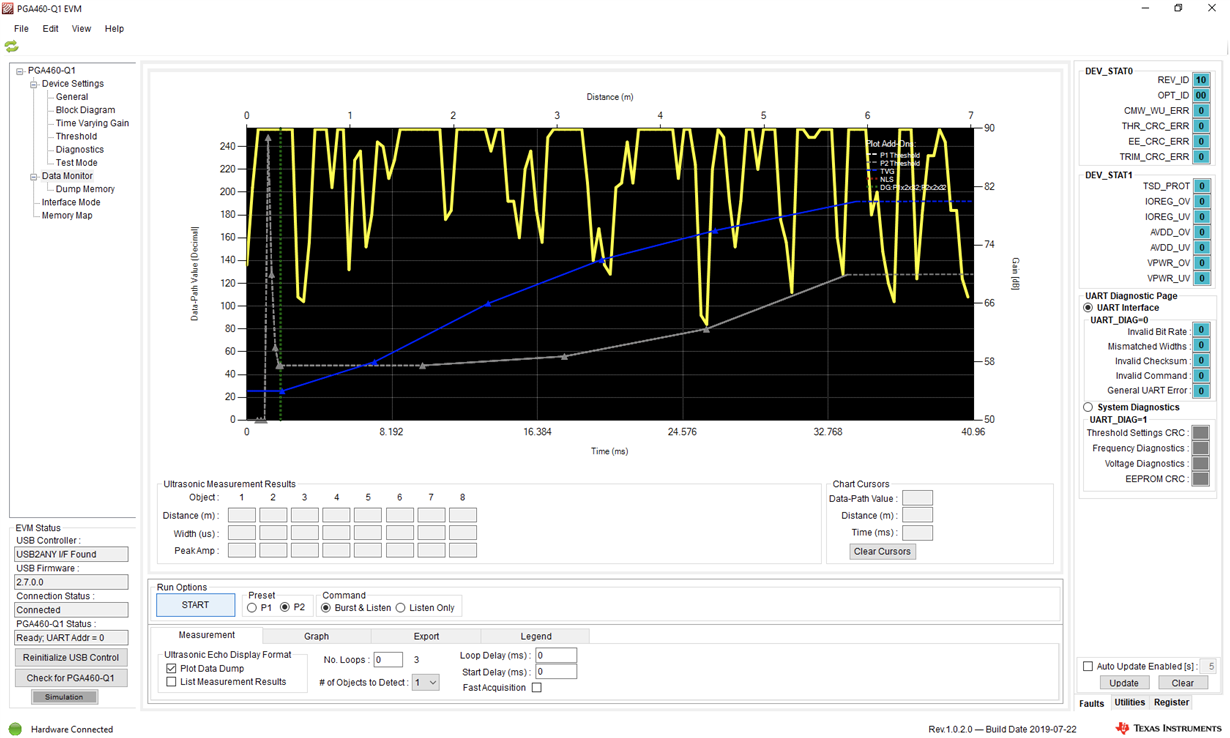Select Time Varying Gain in the tree
Image resolution: width=1230 pixels, height=738 pixels.
coord(92,124)
